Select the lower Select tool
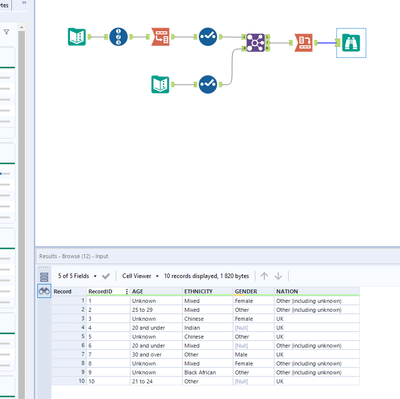Image resolution: width=400 pixels, height=399 pixels. [x=208, y=84]
